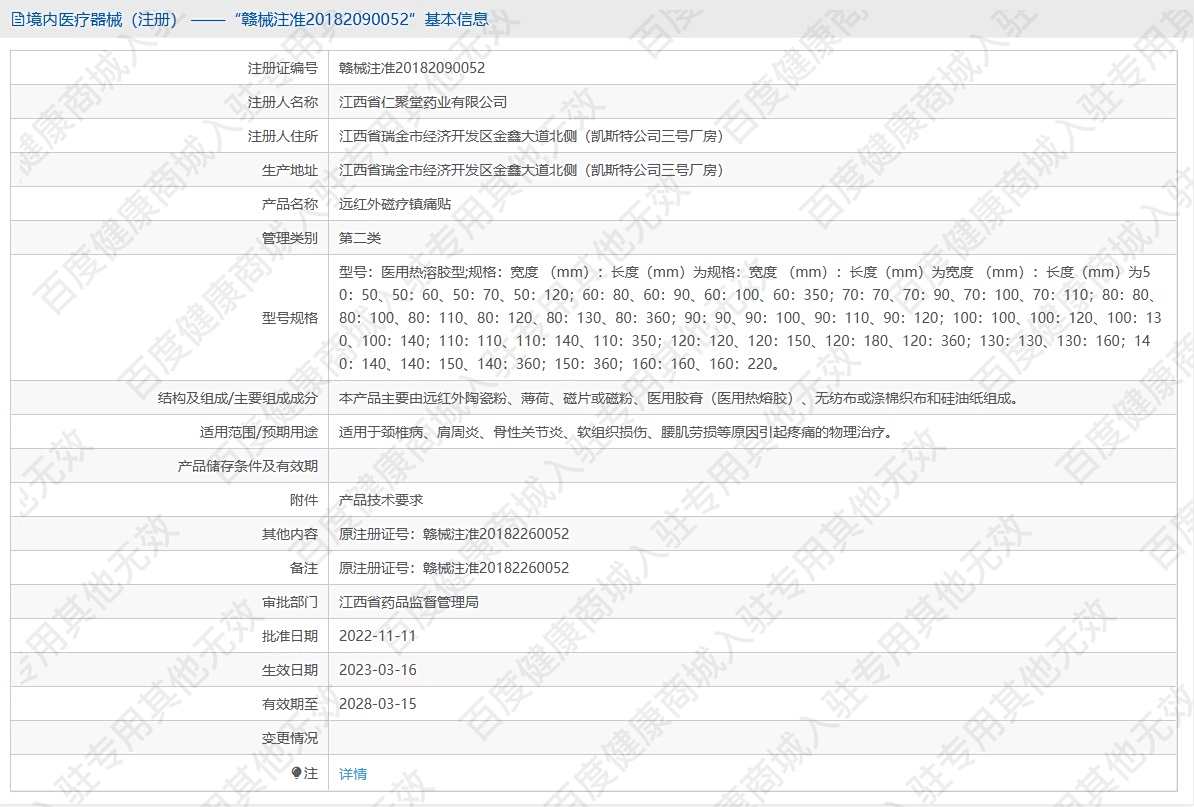
Task: Select the 附件 label
Action: 304,500
